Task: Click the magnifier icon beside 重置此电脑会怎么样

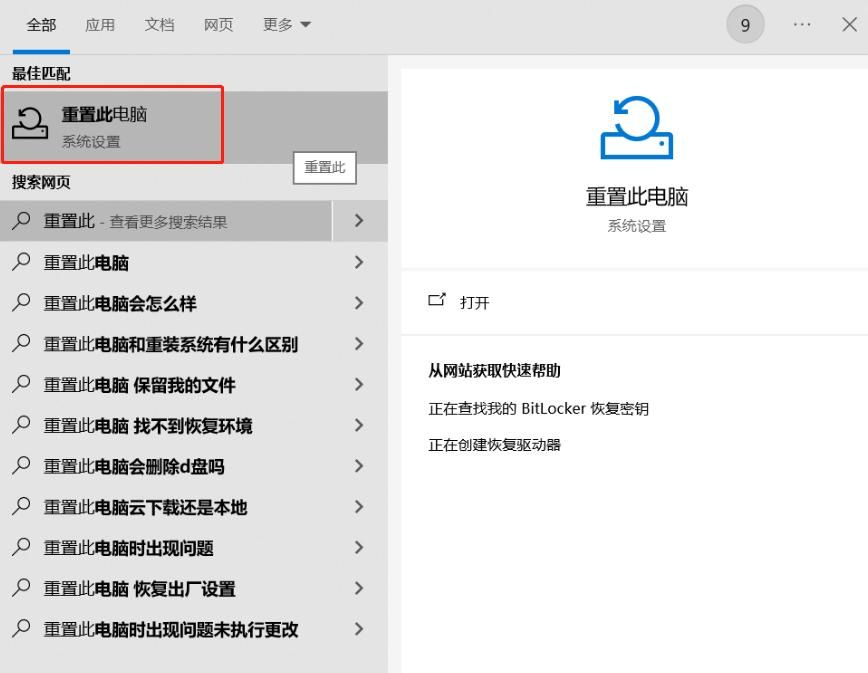Action: click(22, 302)
